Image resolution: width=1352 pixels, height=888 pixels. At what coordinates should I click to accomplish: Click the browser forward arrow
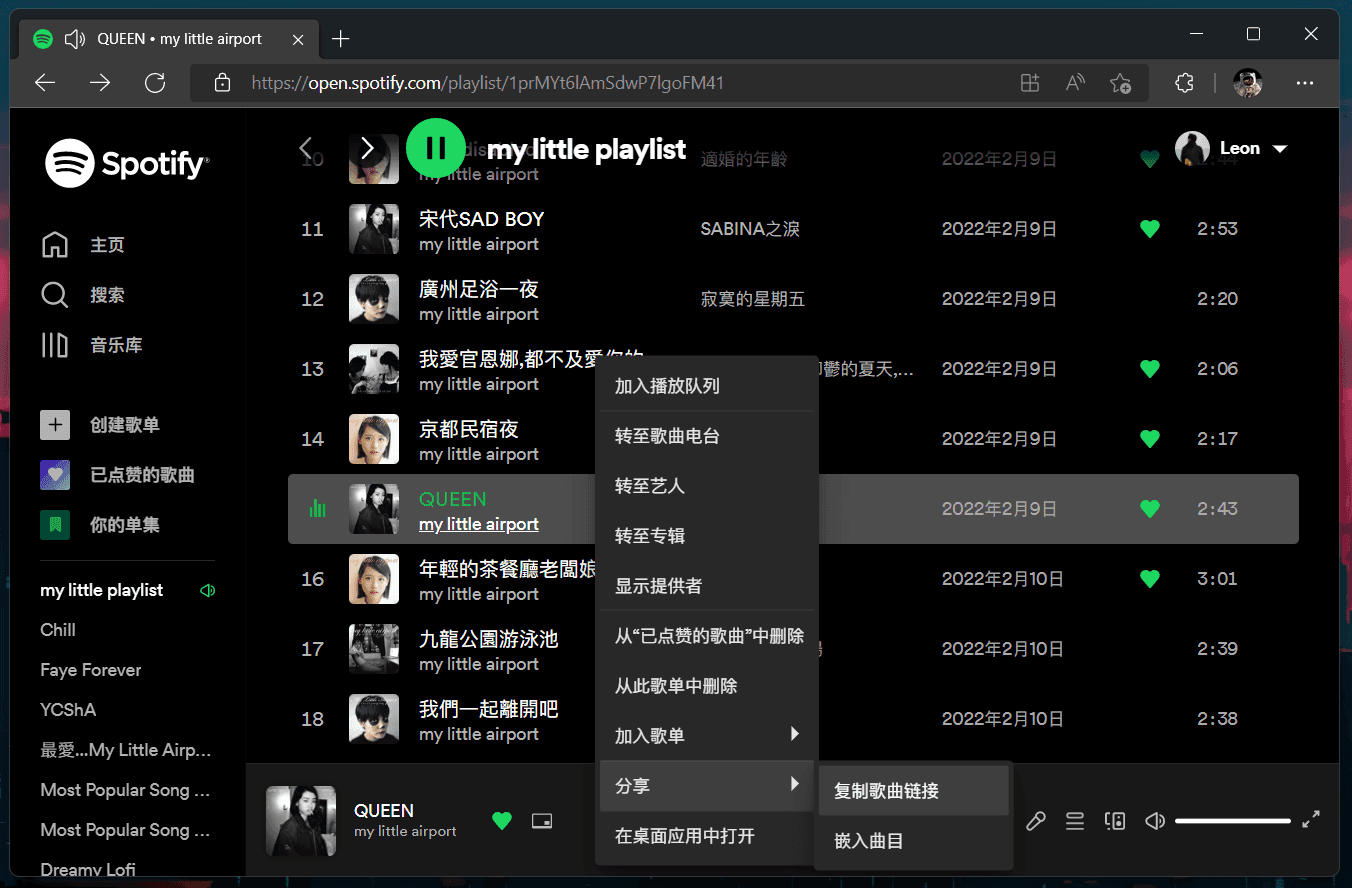pyautogui.click(x=100, y=83)
